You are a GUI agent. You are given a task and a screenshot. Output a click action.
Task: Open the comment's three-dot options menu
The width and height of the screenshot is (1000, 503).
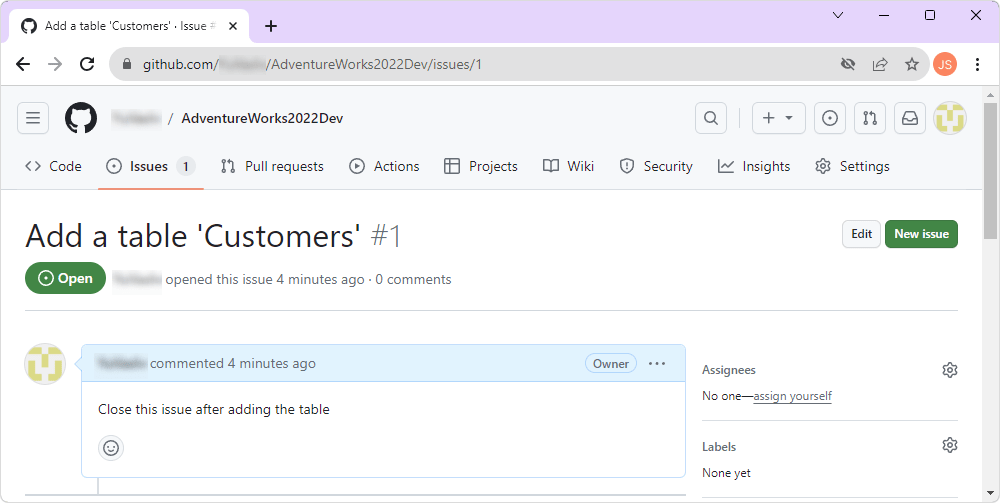coord(657,363)
